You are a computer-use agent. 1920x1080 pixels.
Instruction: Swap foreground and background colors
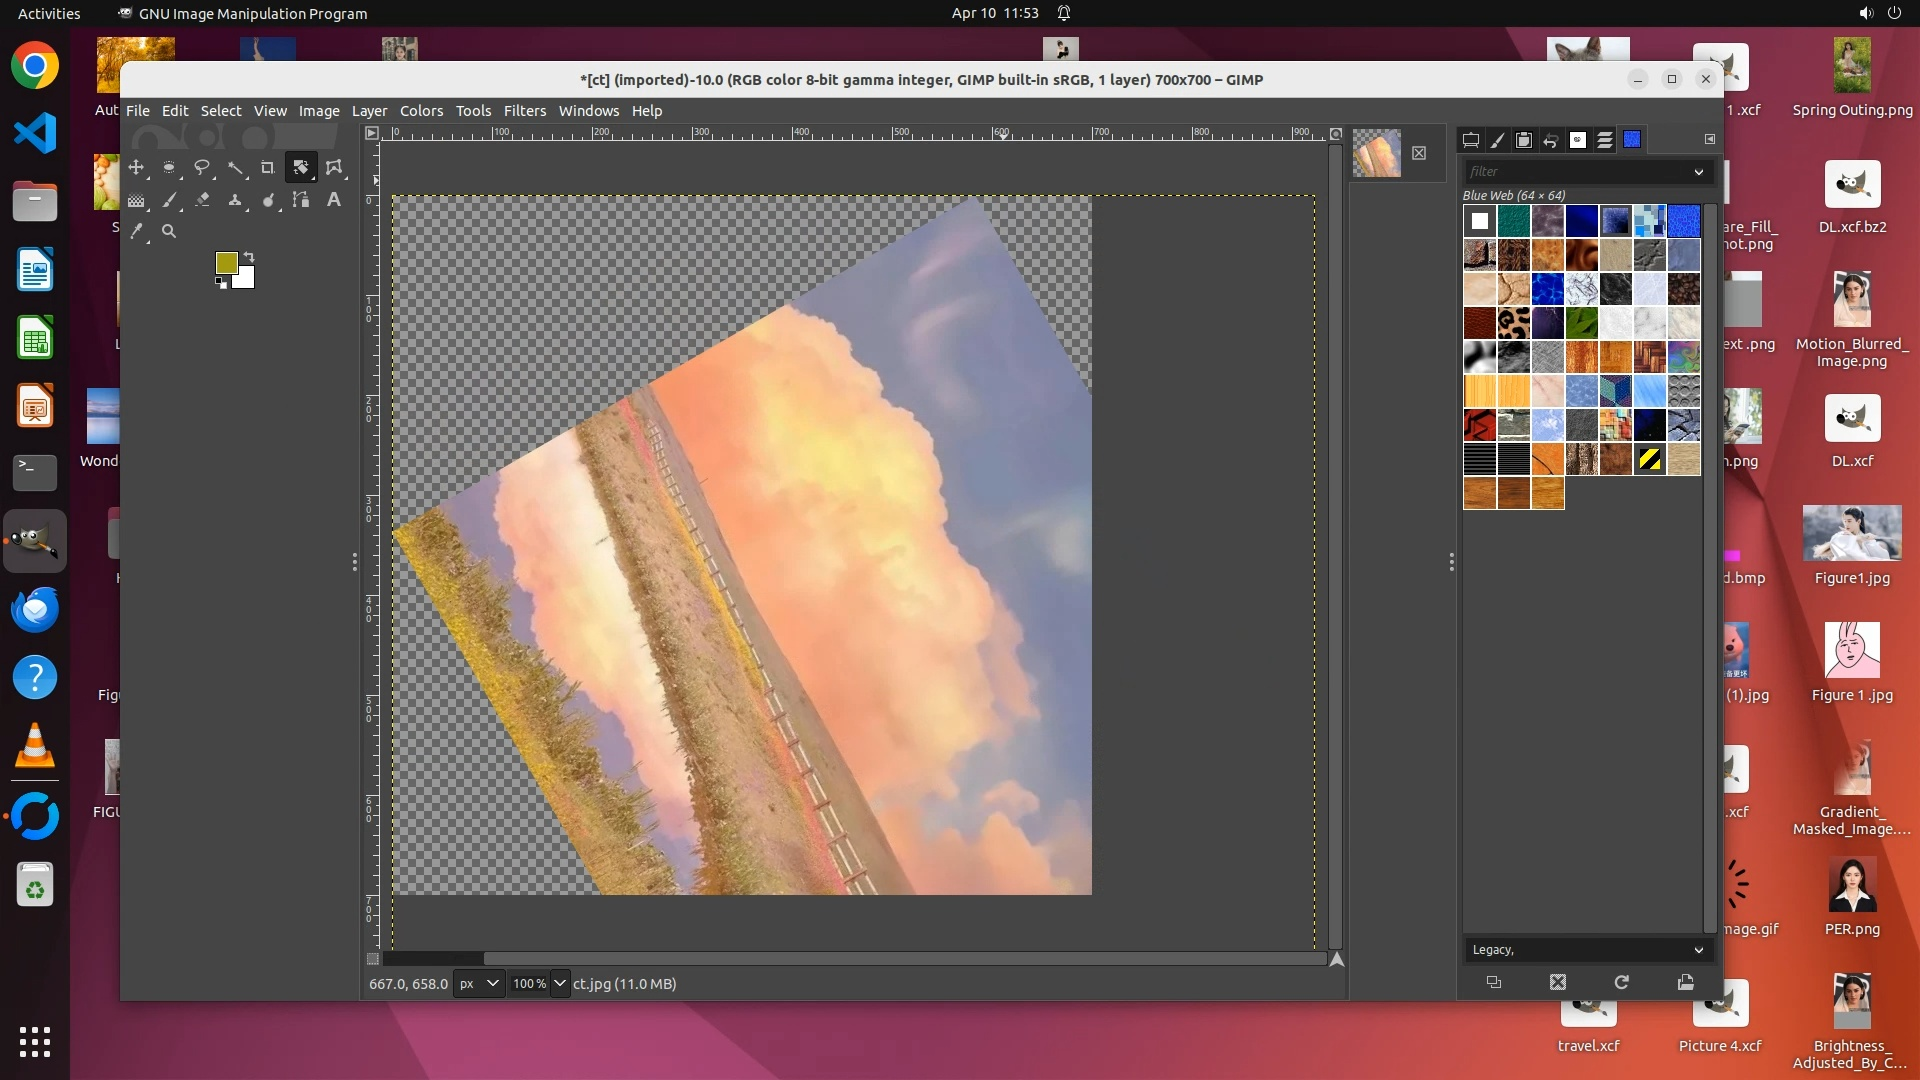tap(249, 257)
